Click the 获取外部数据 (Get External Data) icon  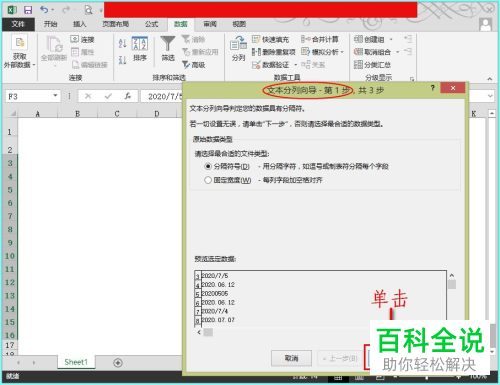[19, 43]
